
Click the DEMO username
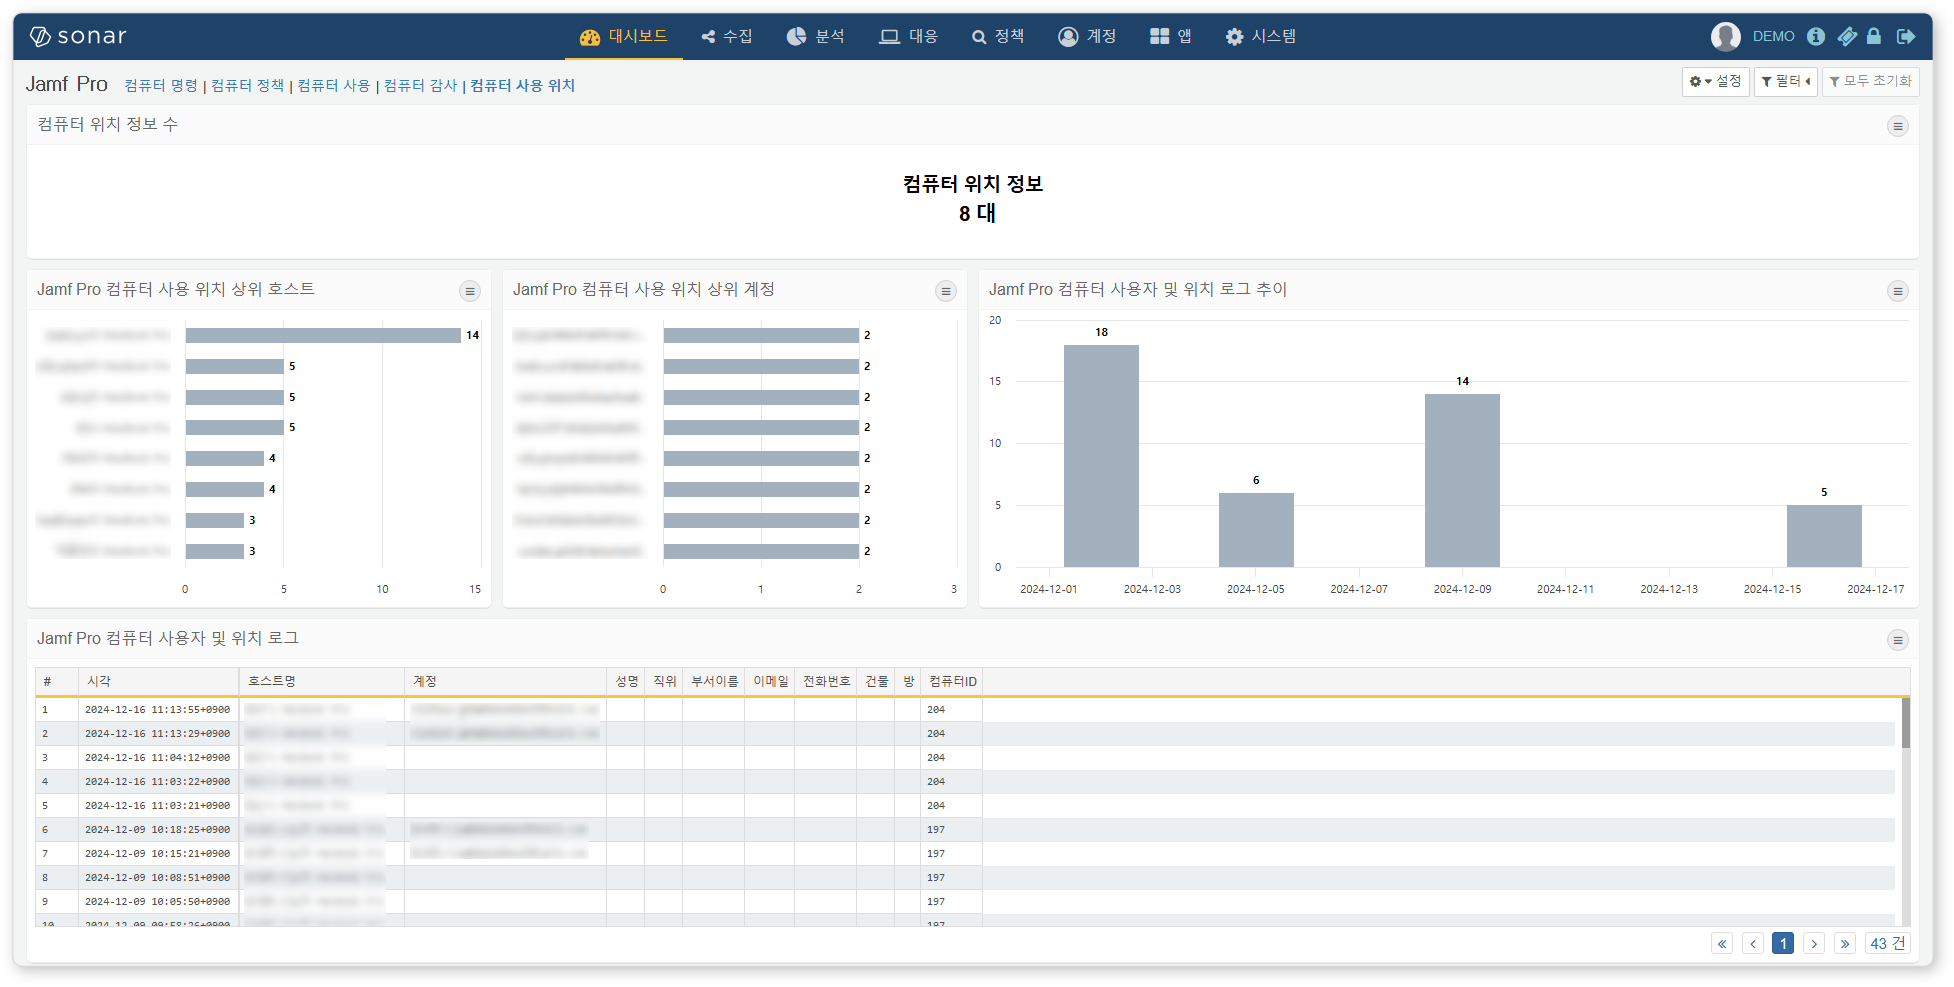point(1773,36)
